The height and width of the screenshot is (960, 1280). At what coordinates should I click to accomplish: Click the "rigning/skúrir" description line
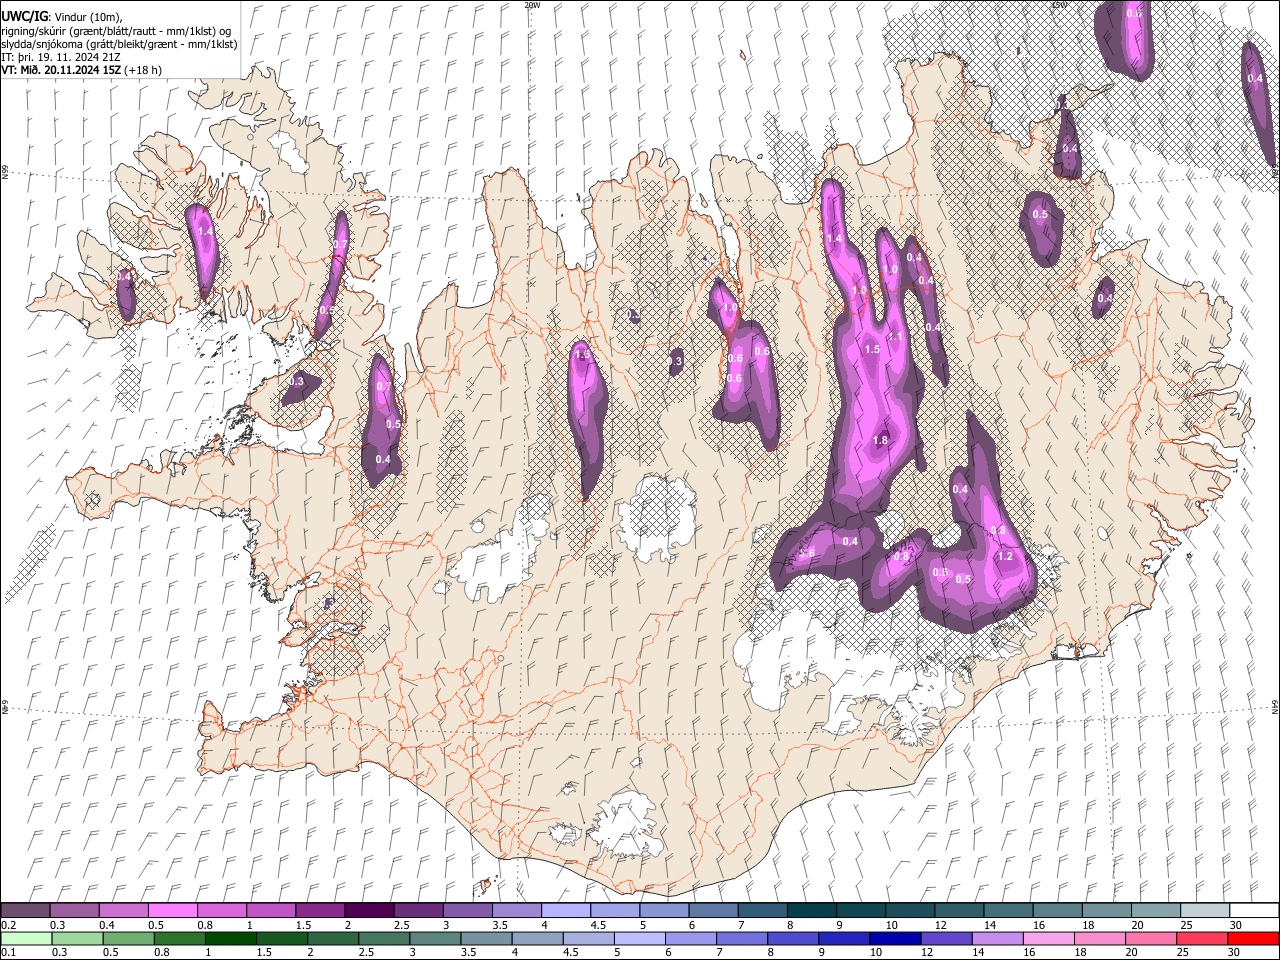pyautogui.click(x=116, y=30)
